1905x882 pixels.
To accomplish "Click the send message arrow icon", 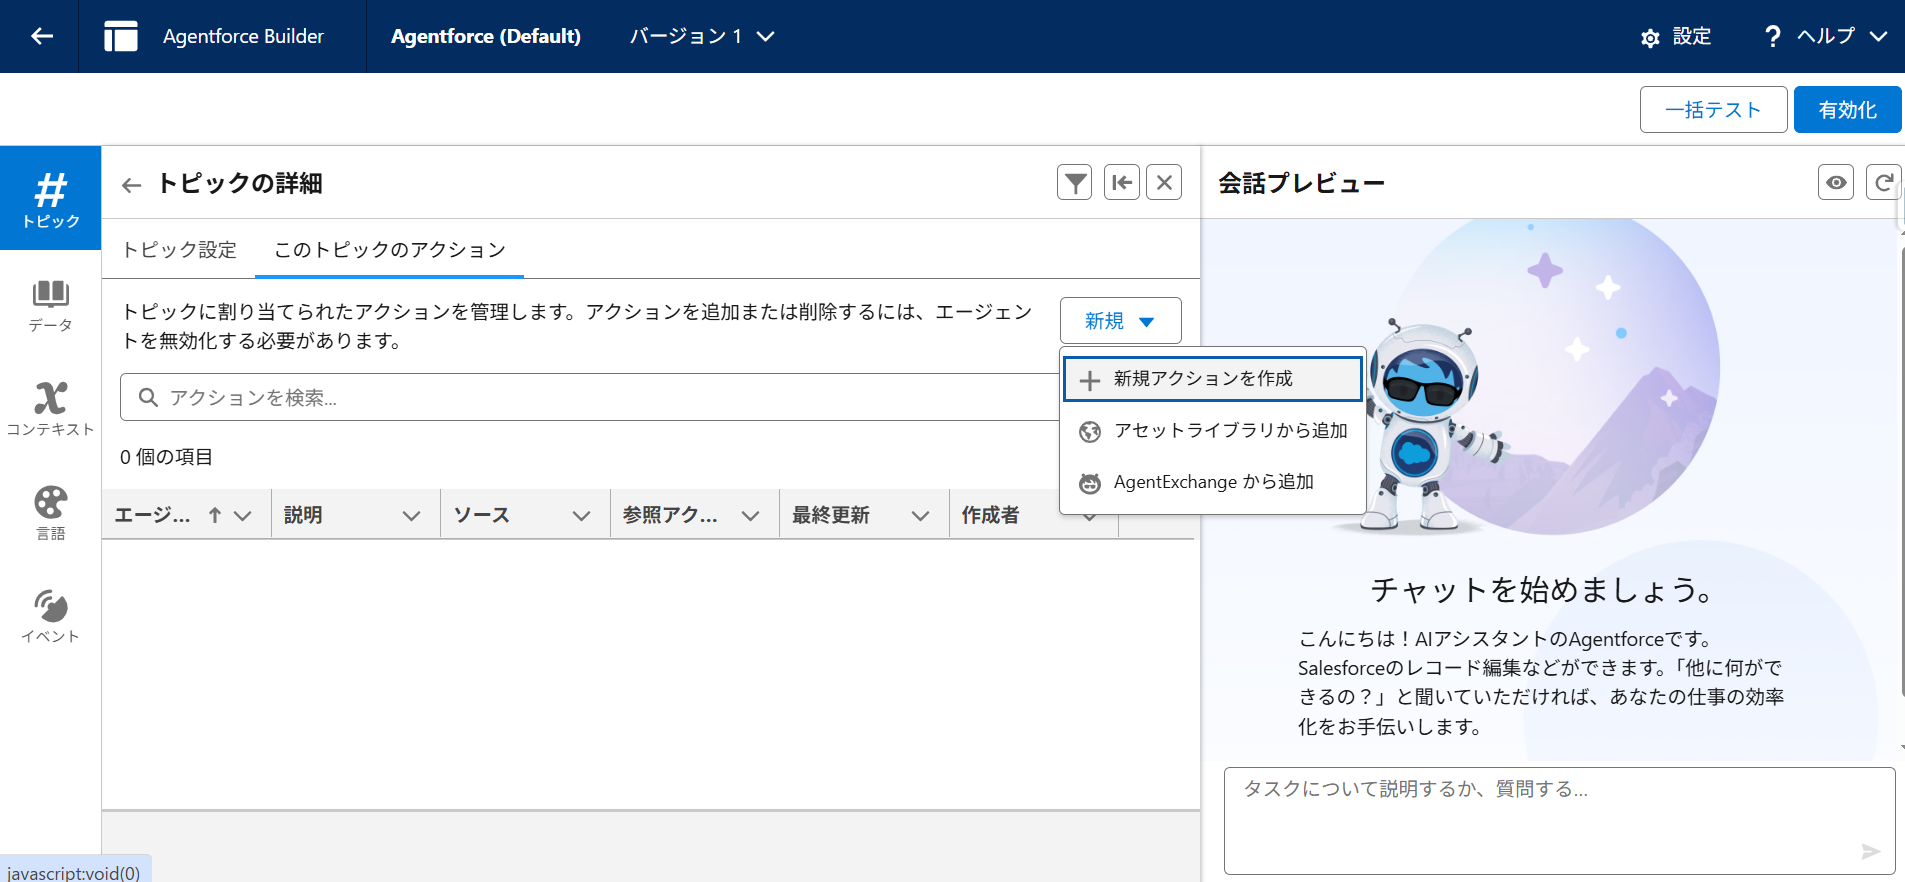I will [x=1871, y=851].
